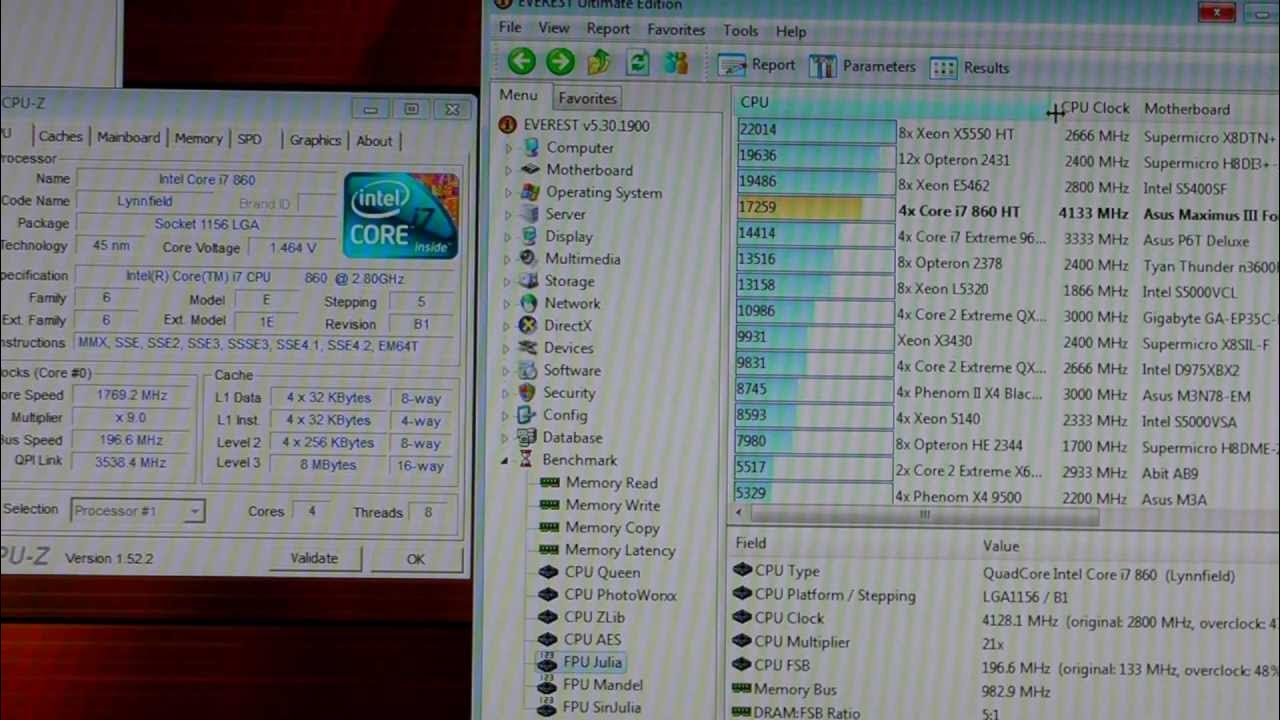The height and width of the screenshot is (720, 1280).
Task: Select the Motherboard tree icon
Action: pos(530,170)
